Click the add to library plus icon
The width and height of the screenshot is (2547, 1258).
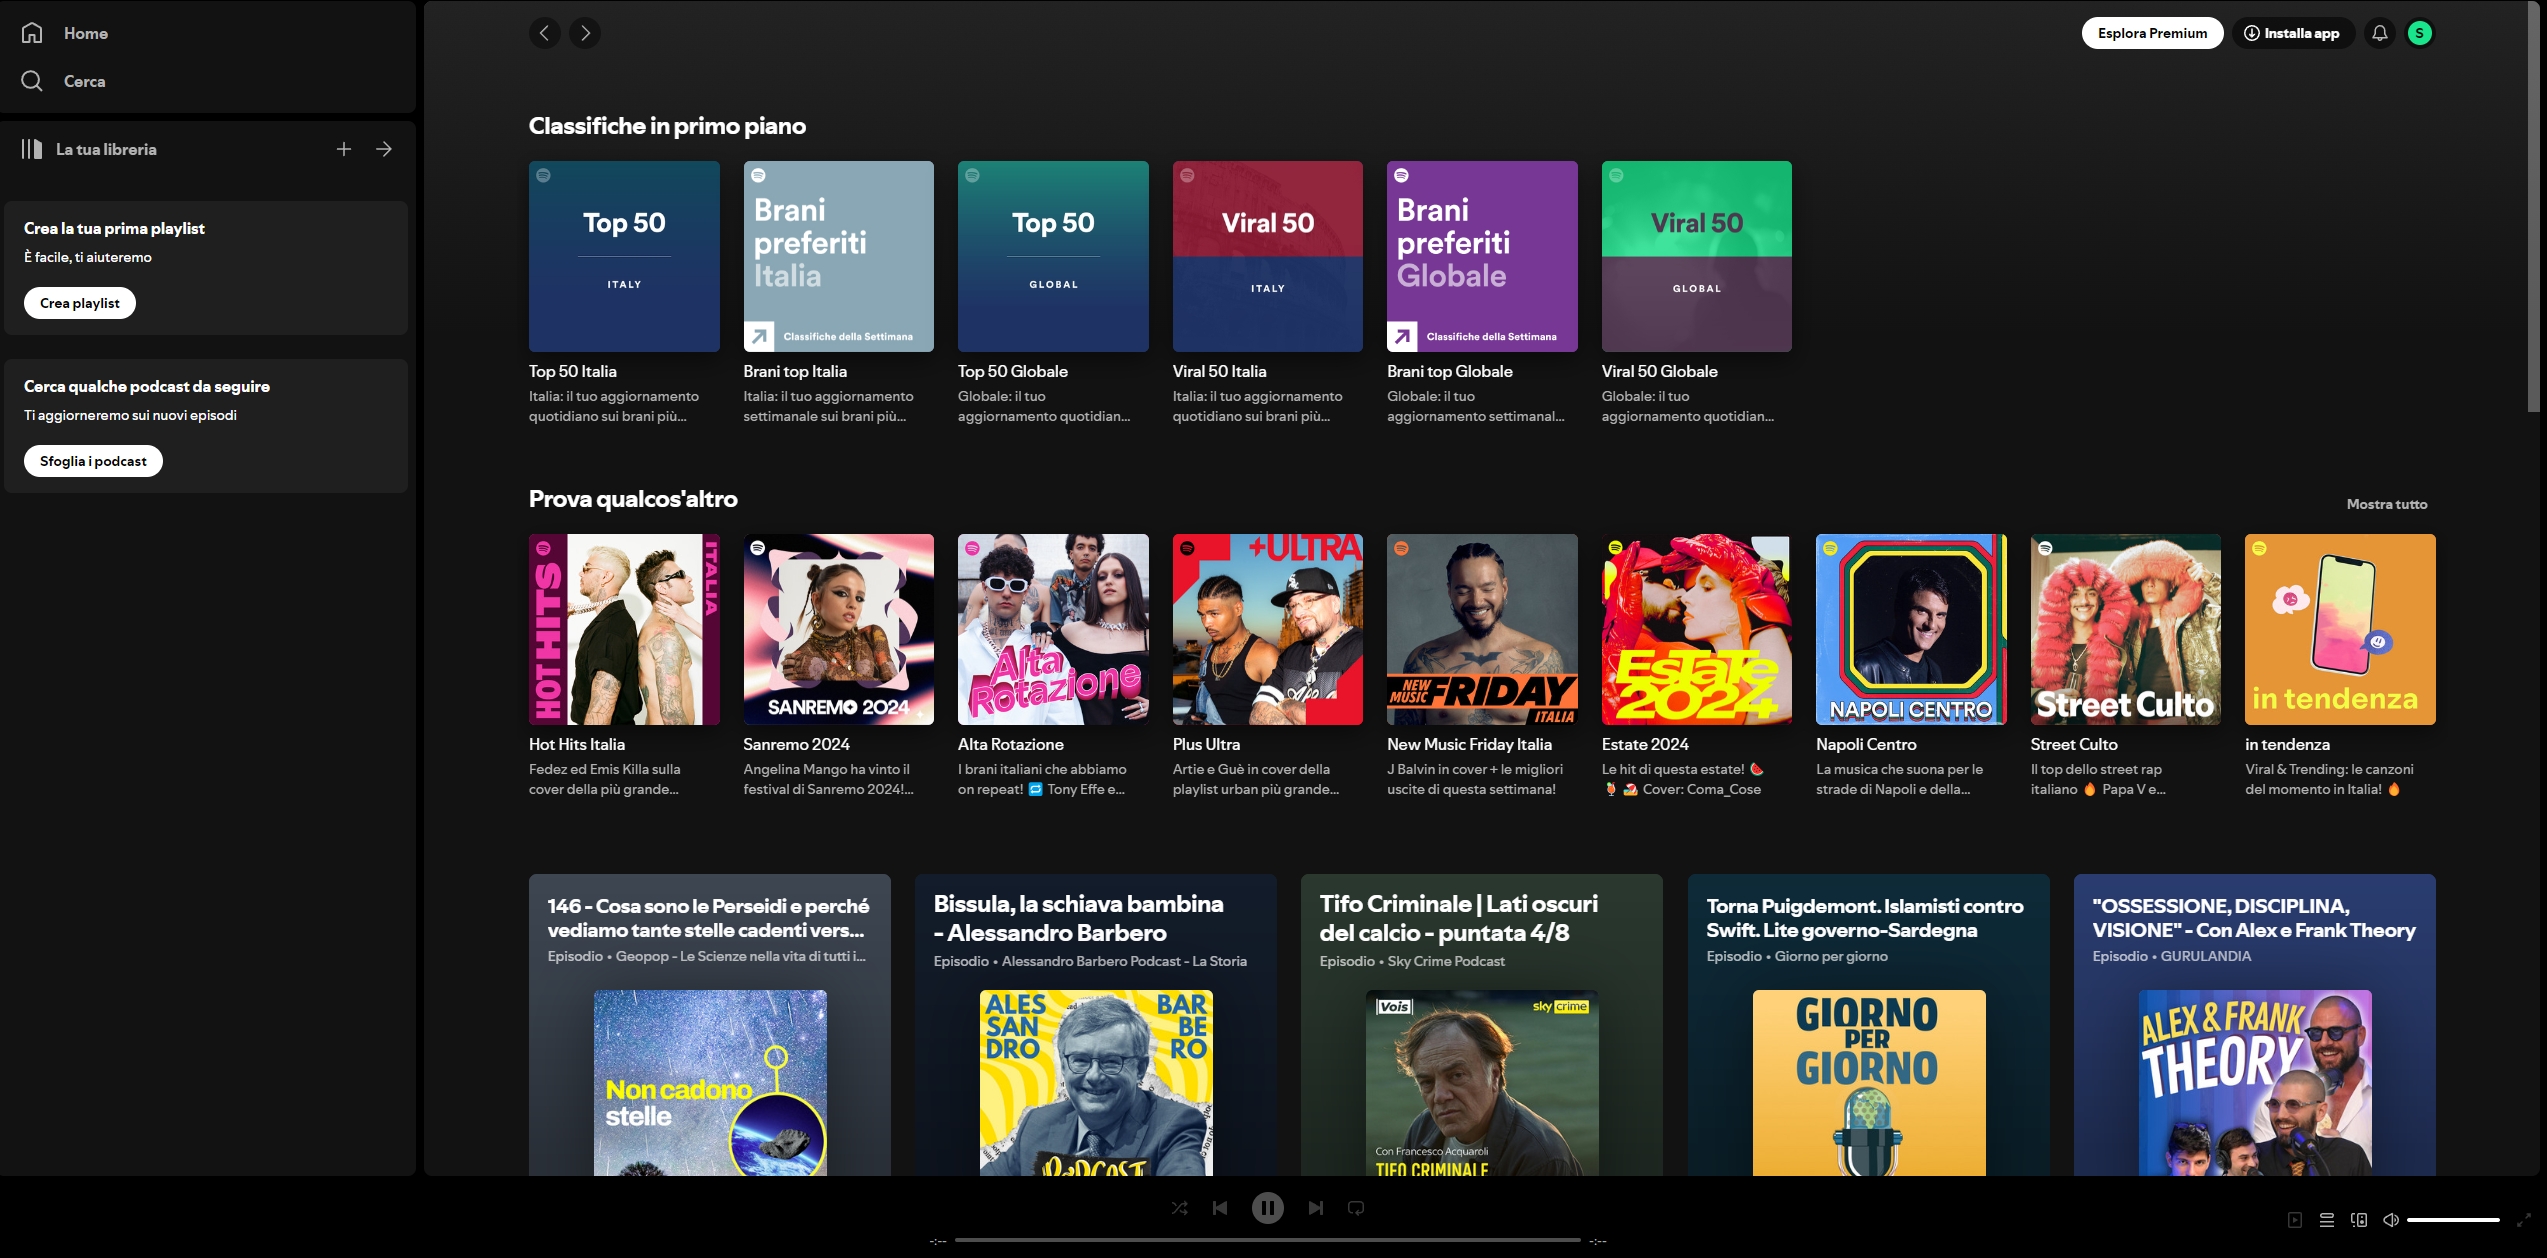[x=343, y=148]
